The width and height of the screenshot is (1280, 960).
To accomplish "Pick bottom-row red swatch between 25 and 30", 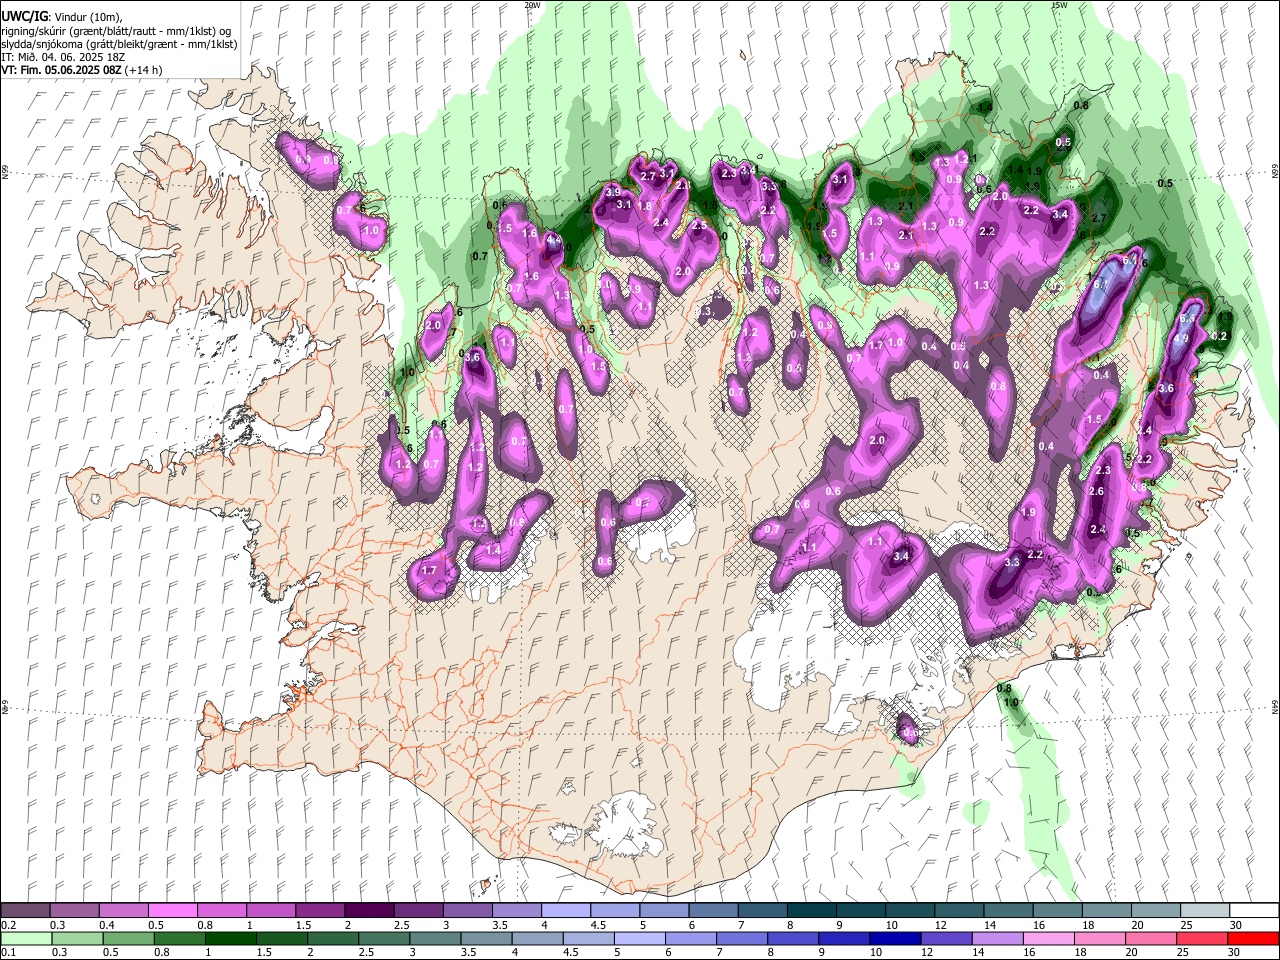I will [x=1201, y=938].
